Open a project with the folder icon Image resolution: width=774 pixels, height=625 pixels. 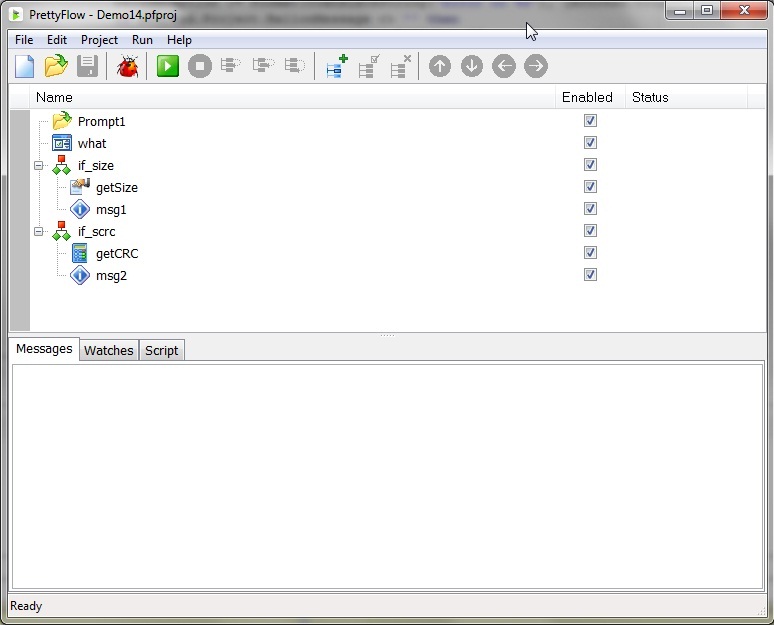pyautogui.click(x=56, y=66)
